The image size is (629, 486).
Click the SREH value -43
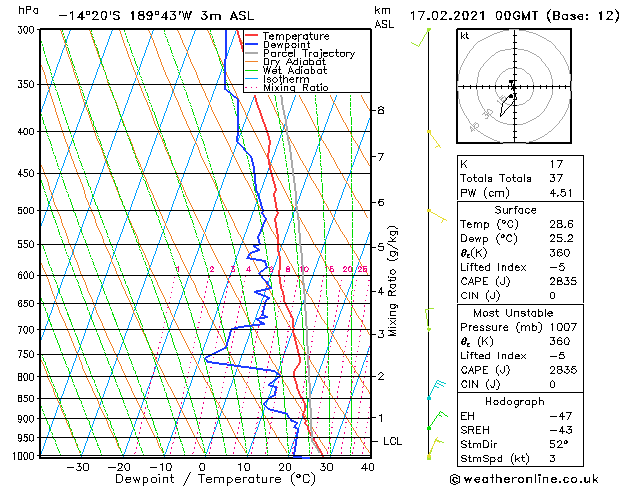[x=561, y=430]
